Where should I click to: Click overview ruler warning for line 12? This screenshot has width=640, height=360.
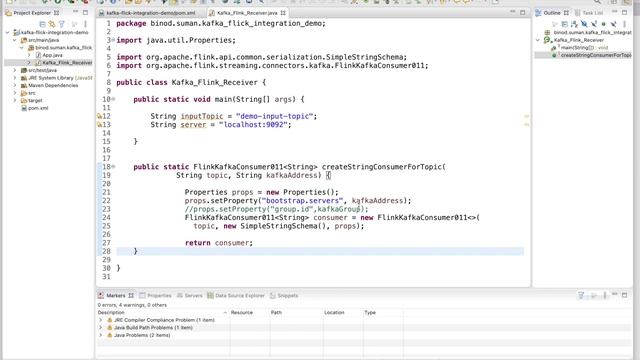[x=527, y=116]
